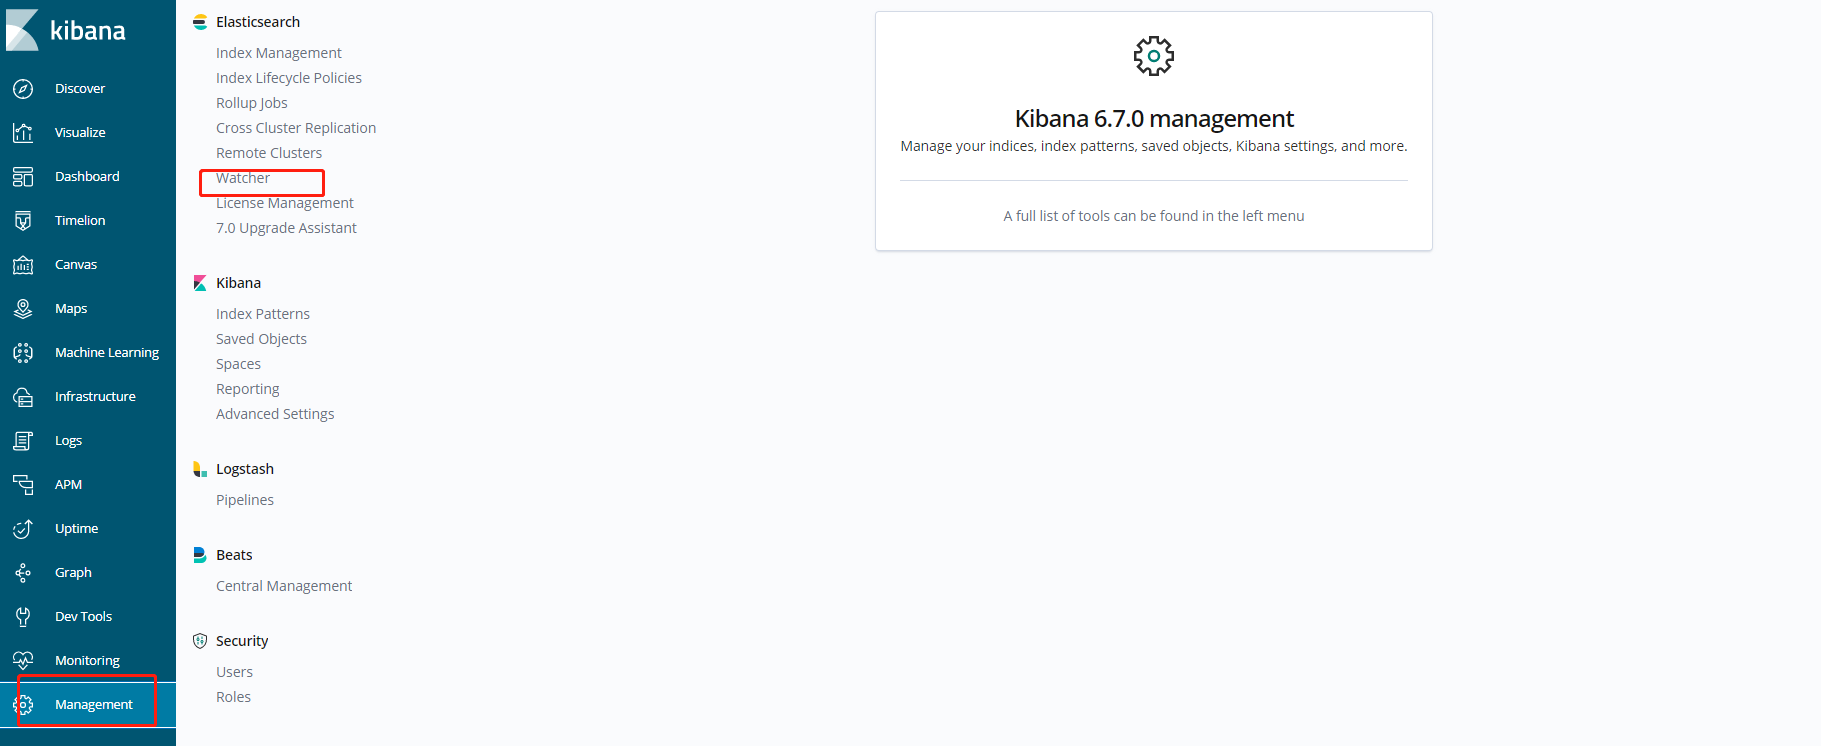The width and height of the screenshot is (1821, 746).
Task: Open Cross Cluster Replication link
Action: (x=296, y=128)
